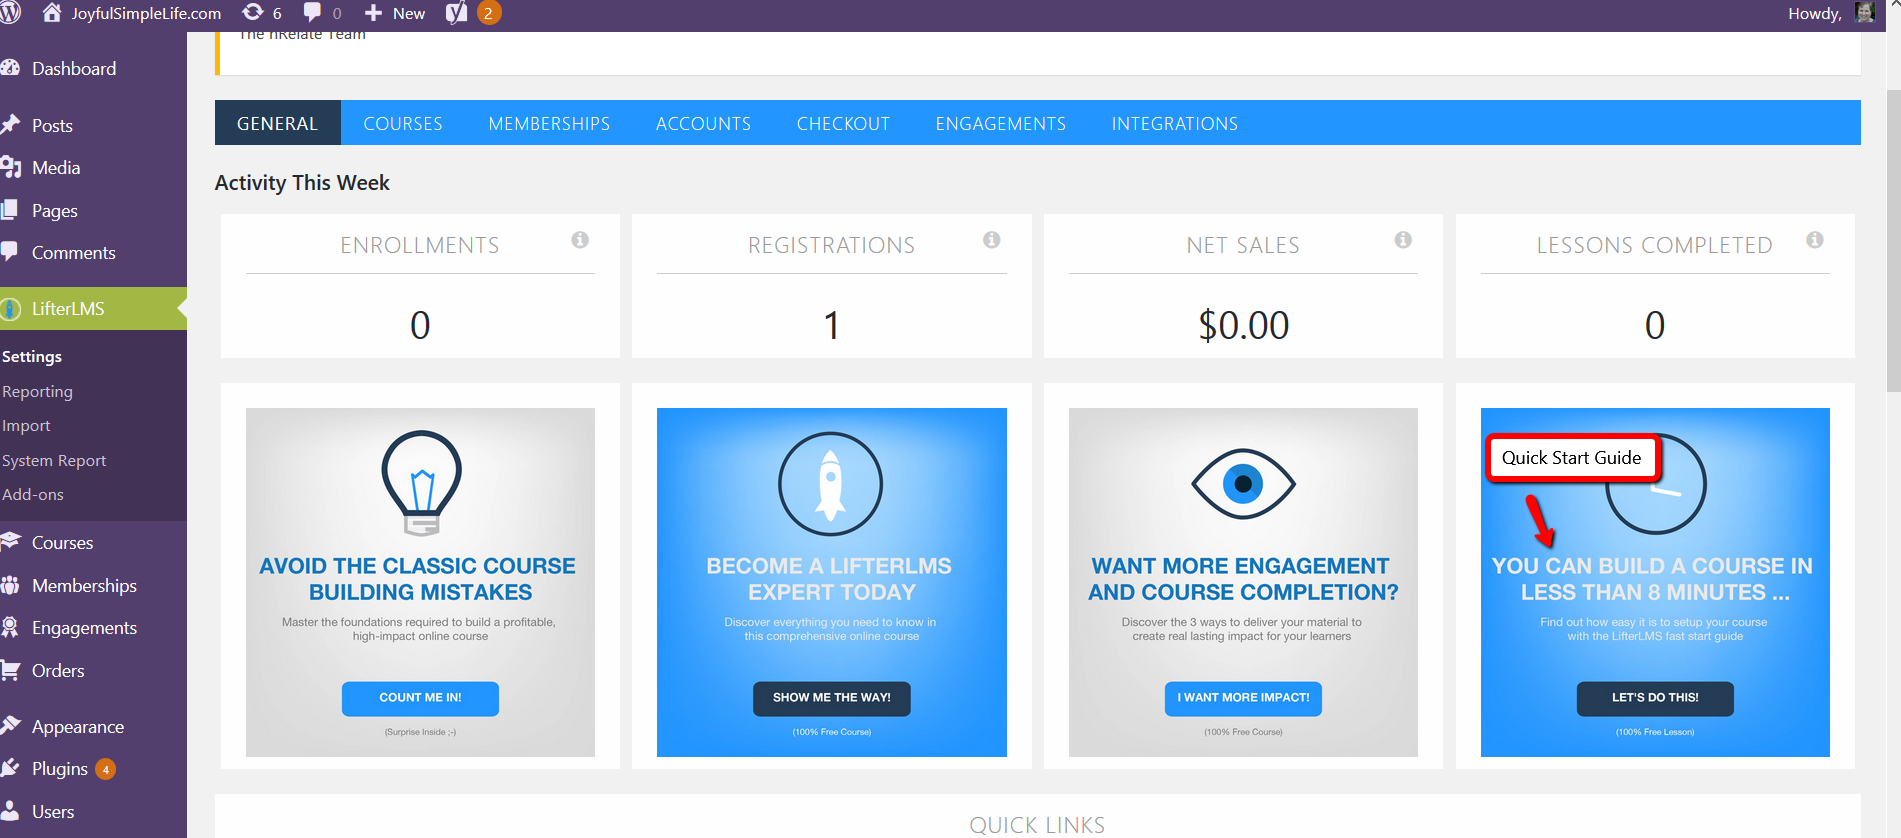
Task: Open the System Report submenu link
Action: [x=54, y=460]
